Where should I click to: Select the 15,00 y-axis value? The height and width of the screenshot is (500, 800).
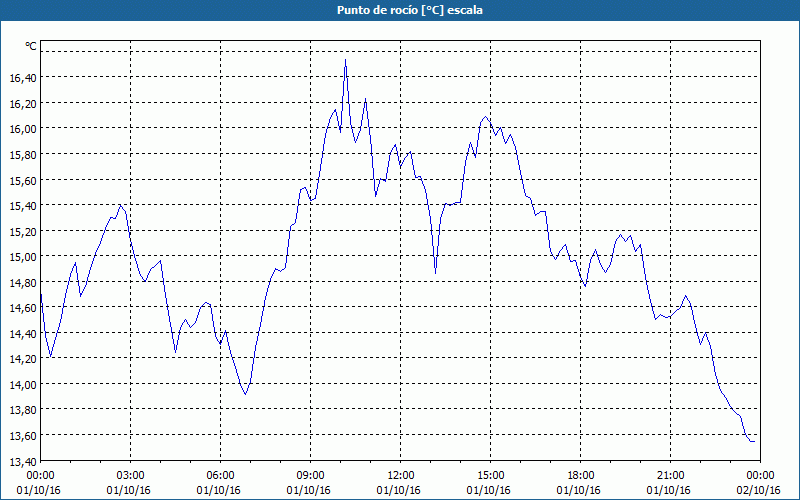[x=23, y=257]
